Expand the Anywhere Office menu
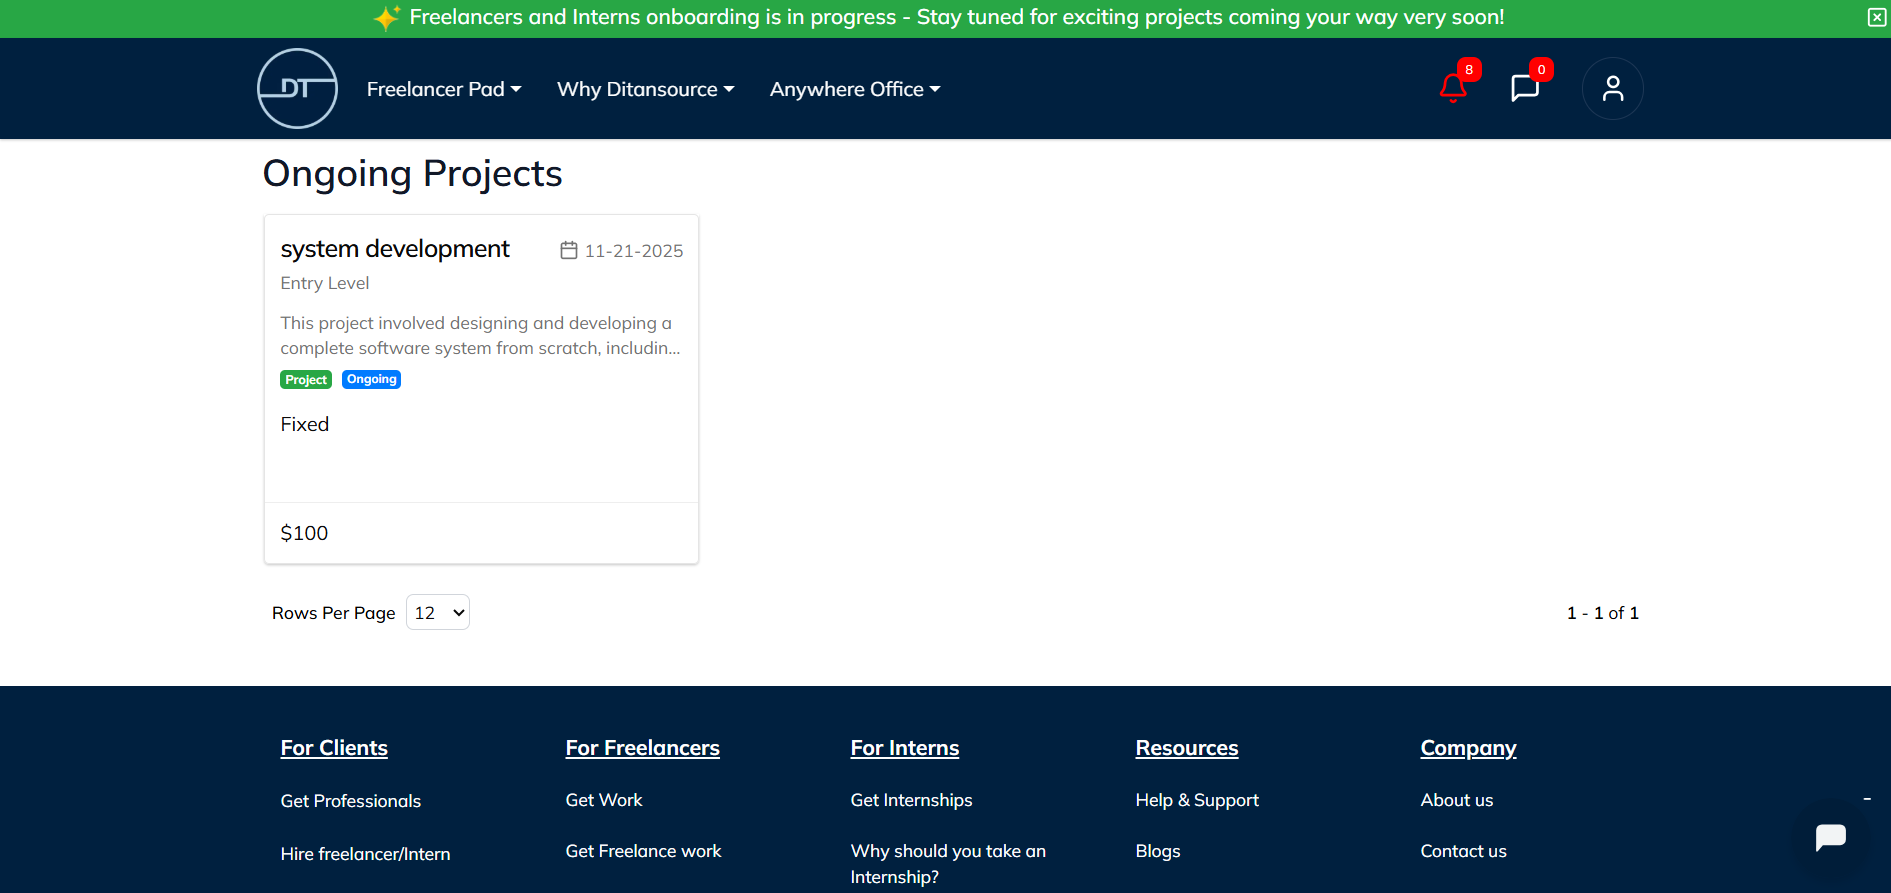 [855, 89]
